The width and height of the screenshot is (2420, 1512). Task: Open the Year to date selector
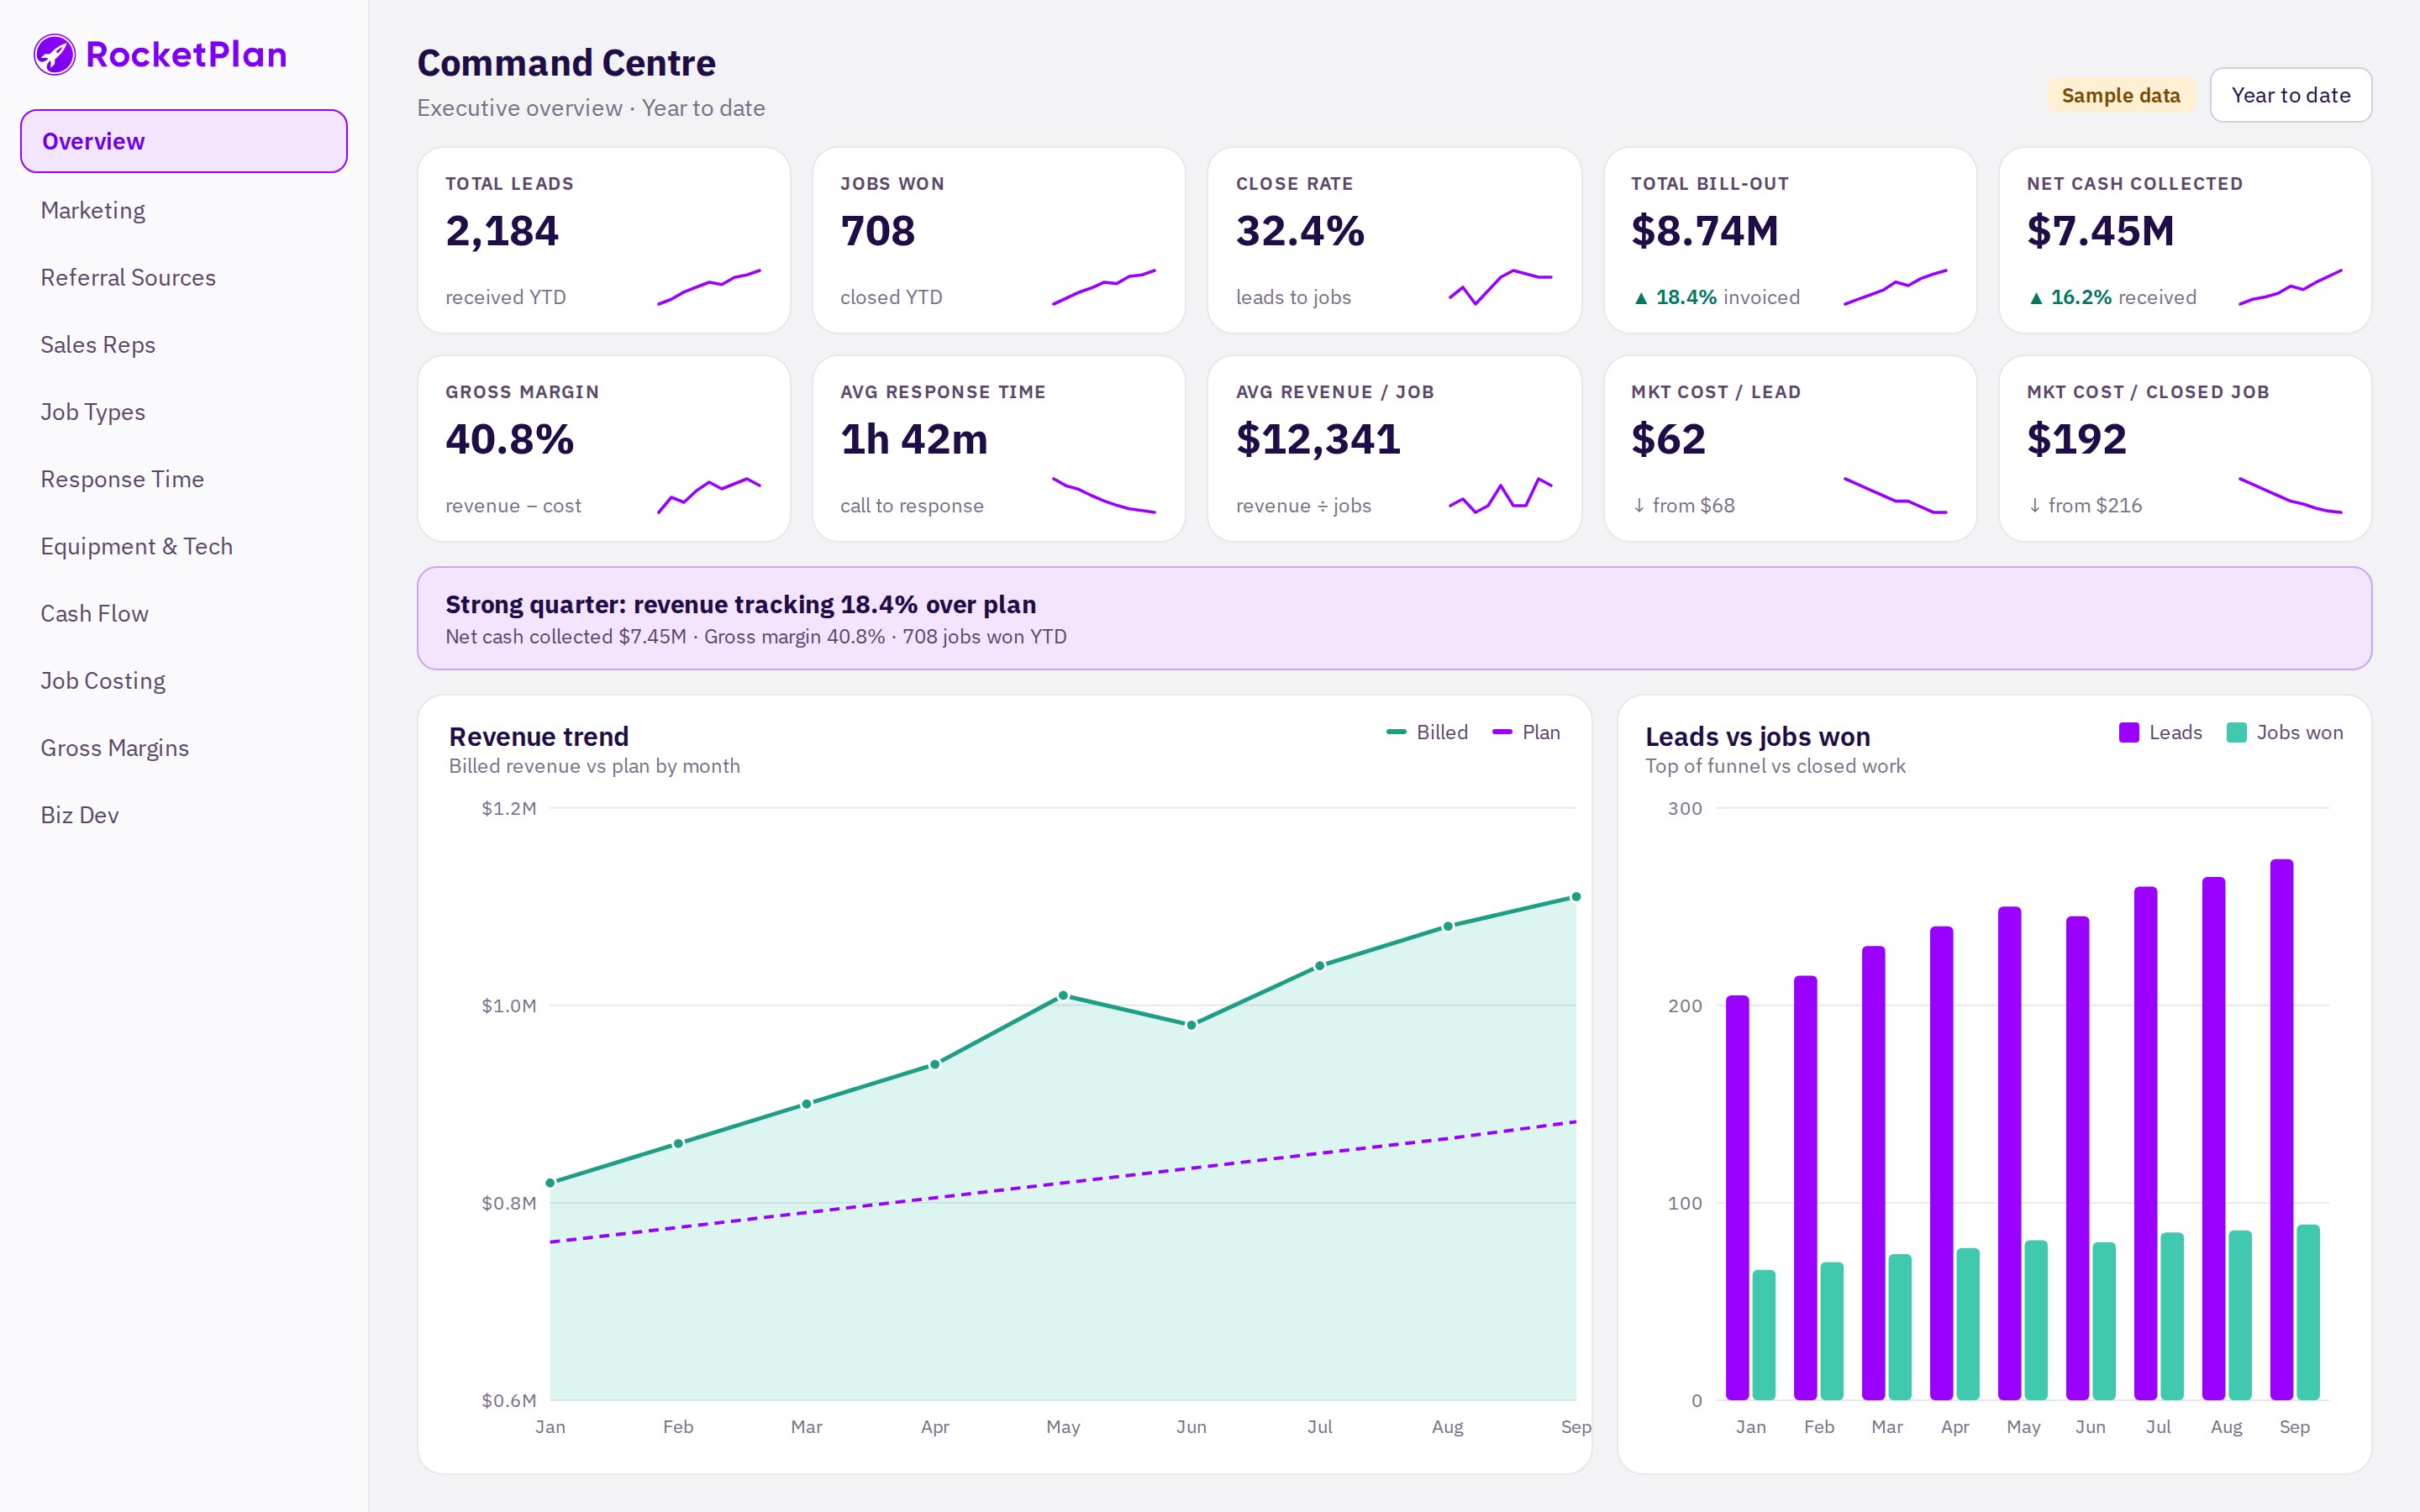tap(2290, 95)
